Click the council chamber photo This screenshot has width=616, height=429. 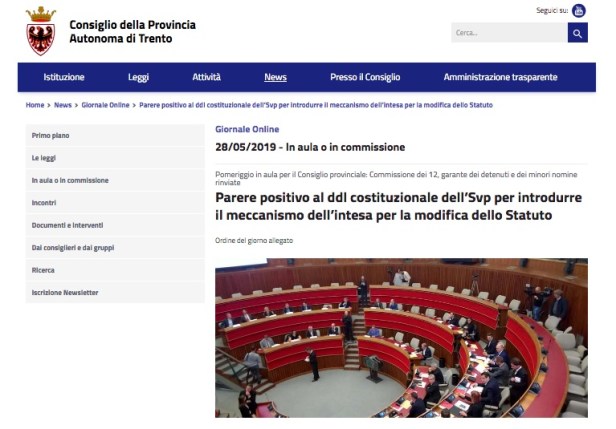pyautogui.click(x=402, y=338)
